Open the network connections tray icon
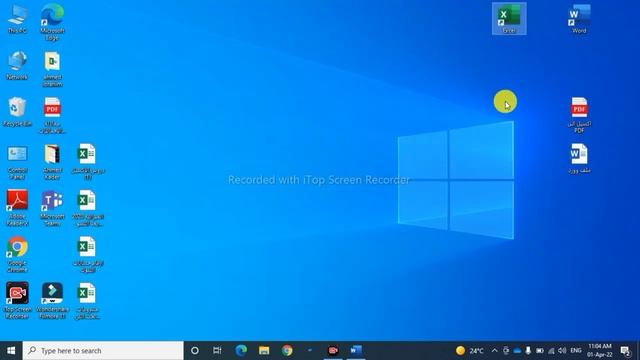 click(x=551, y=351)
